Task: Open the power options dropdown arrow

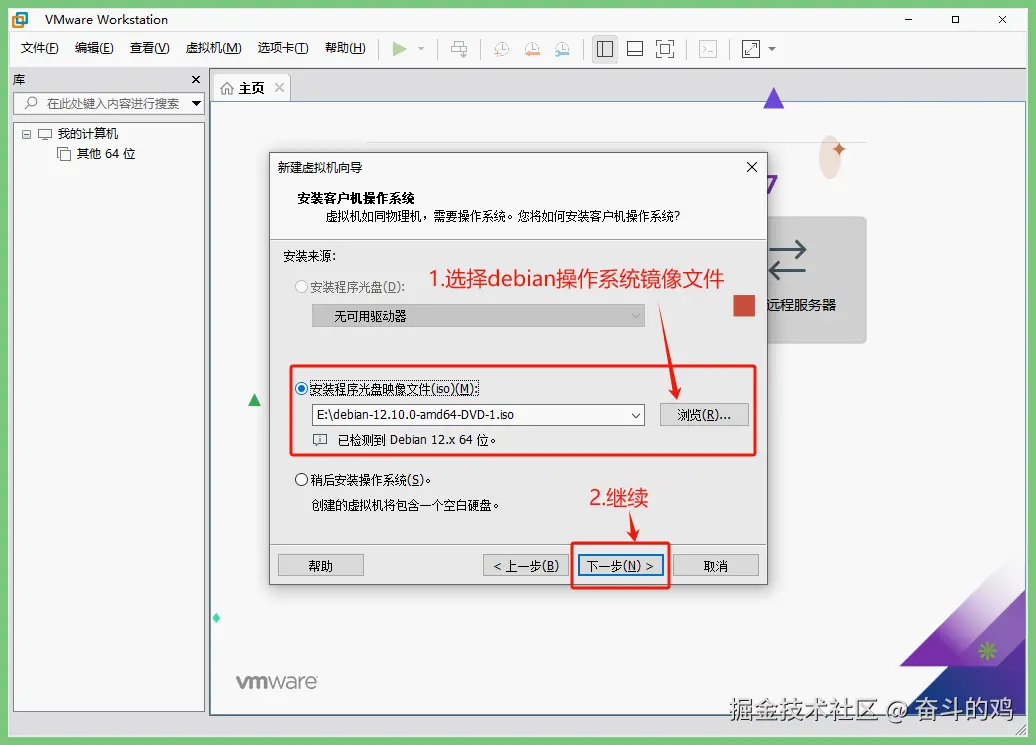Action: (x=421, y=49)
